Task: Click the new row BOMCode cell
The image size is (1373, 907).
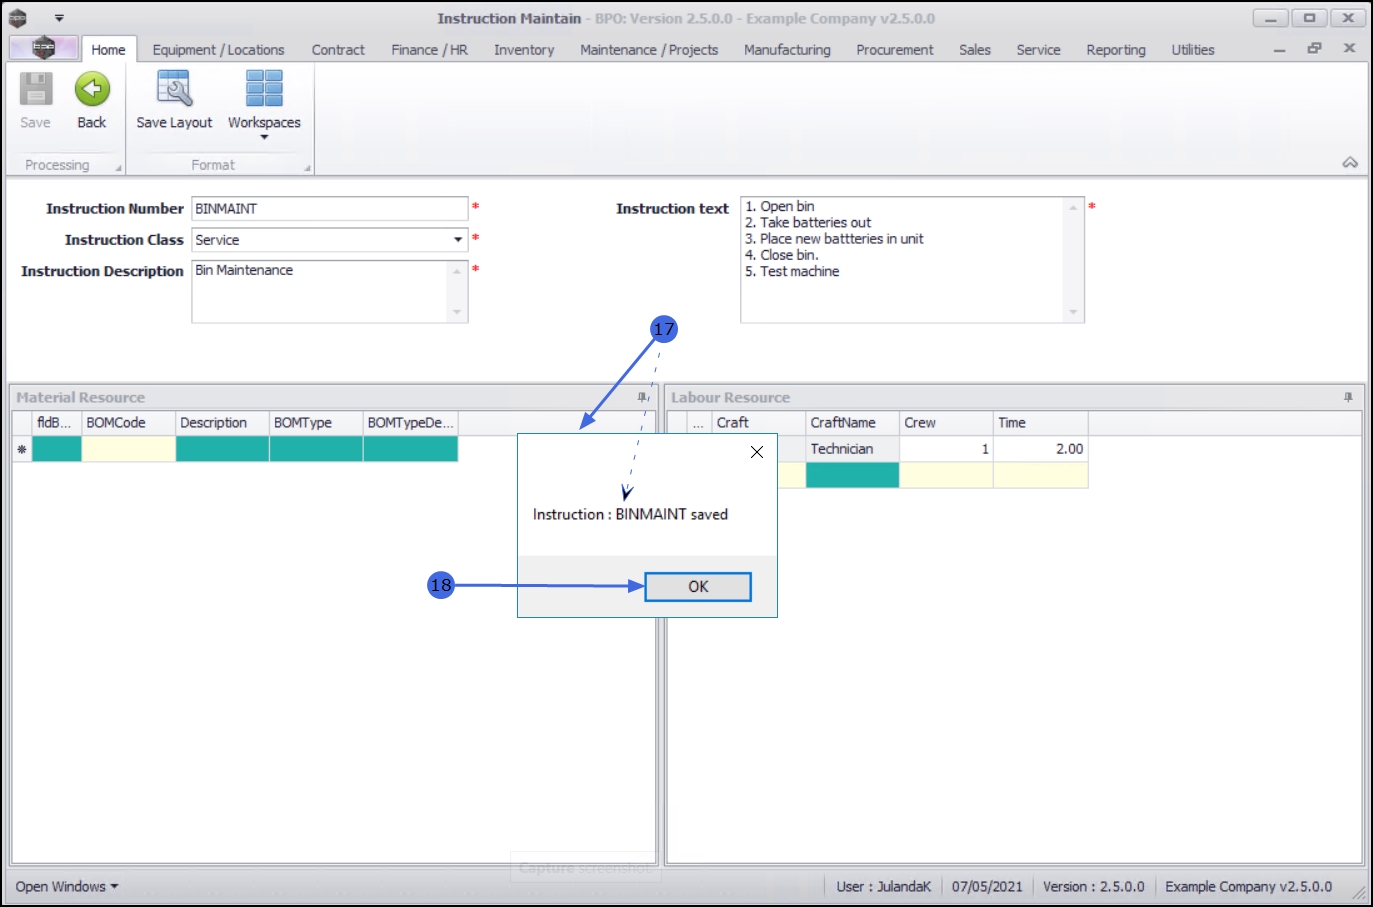Action: [x=129, y=449]
